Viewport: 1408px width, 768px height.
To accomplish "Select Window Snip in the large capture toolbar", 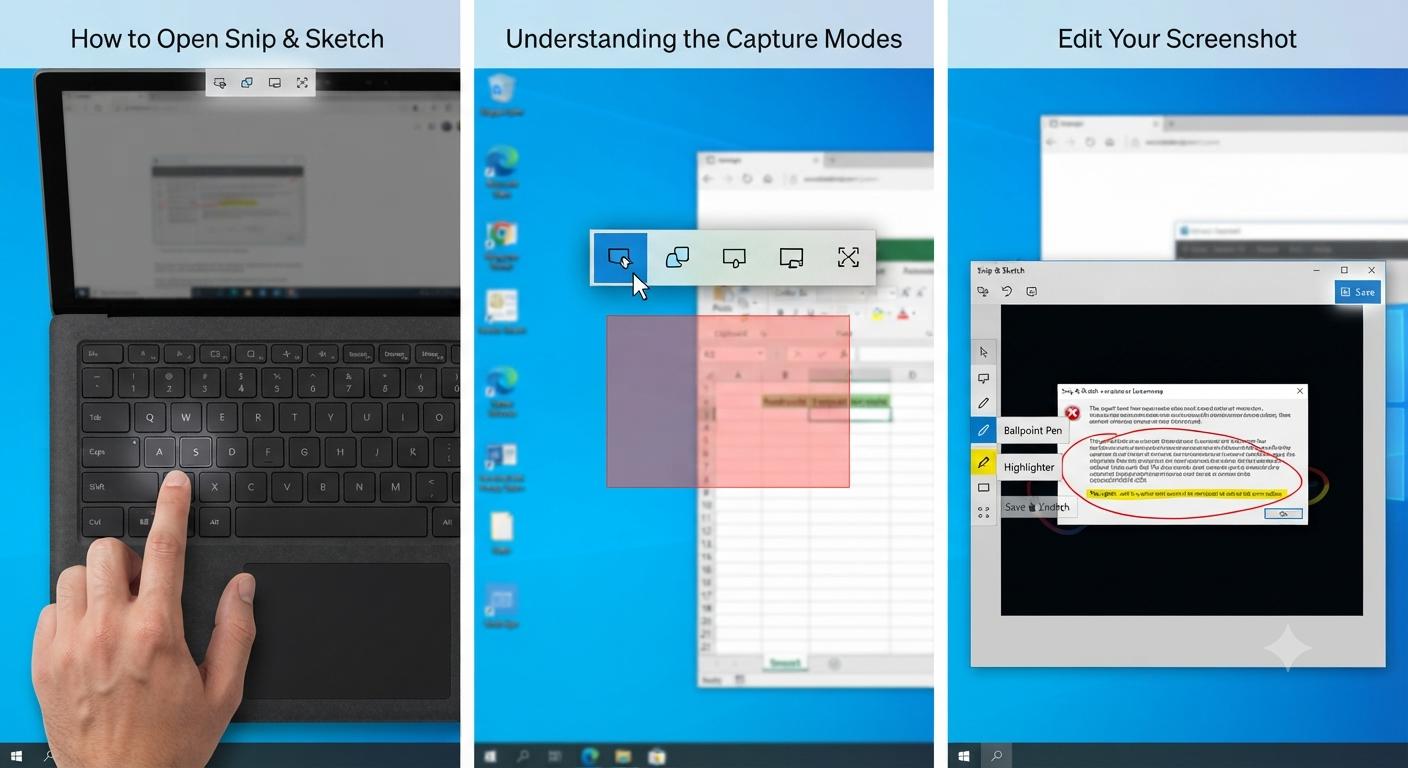I will pos(734,258).
